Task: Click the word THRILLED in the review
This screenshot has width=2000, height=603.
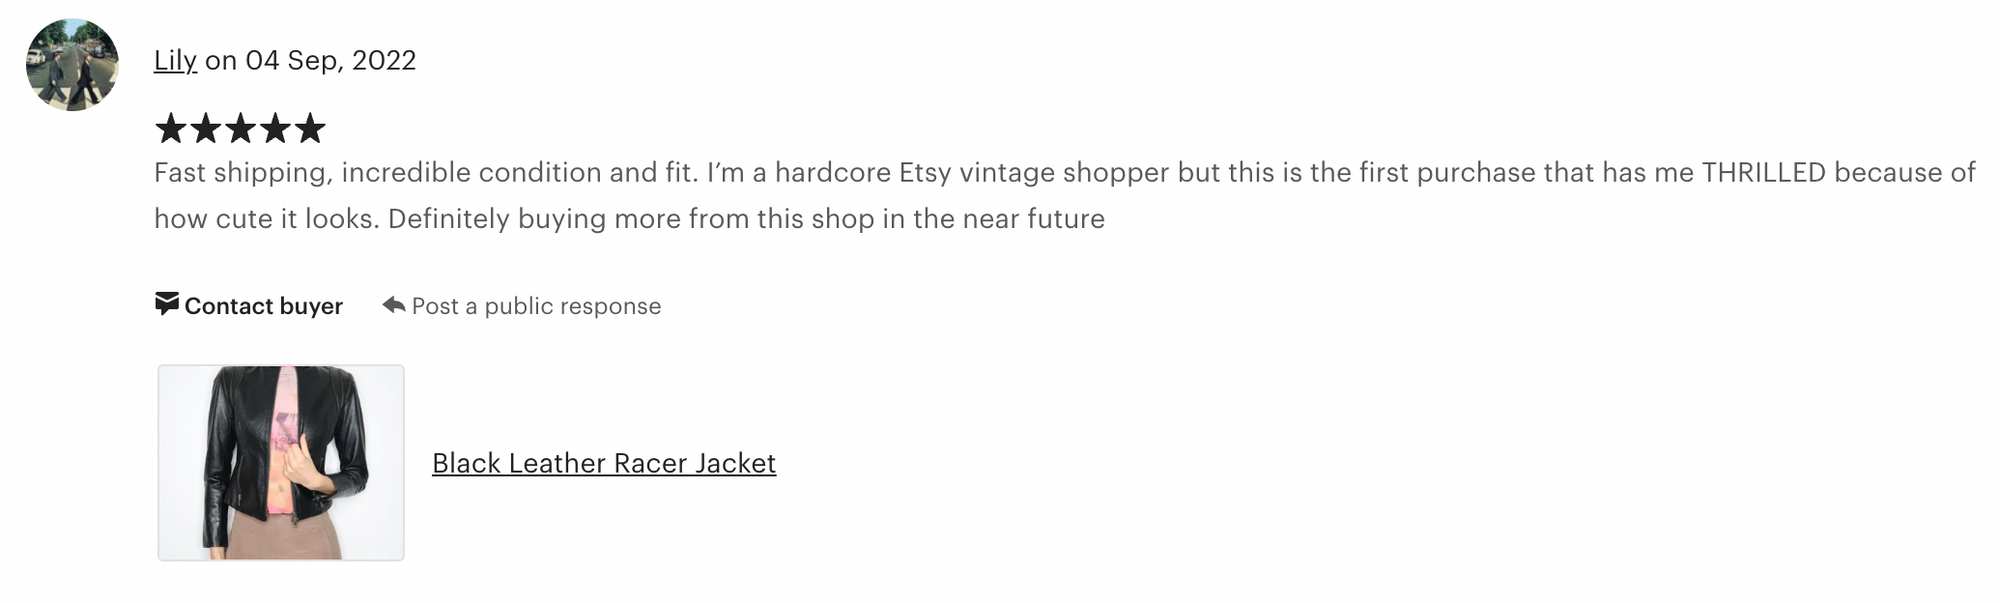Action: click(1764, 172)
